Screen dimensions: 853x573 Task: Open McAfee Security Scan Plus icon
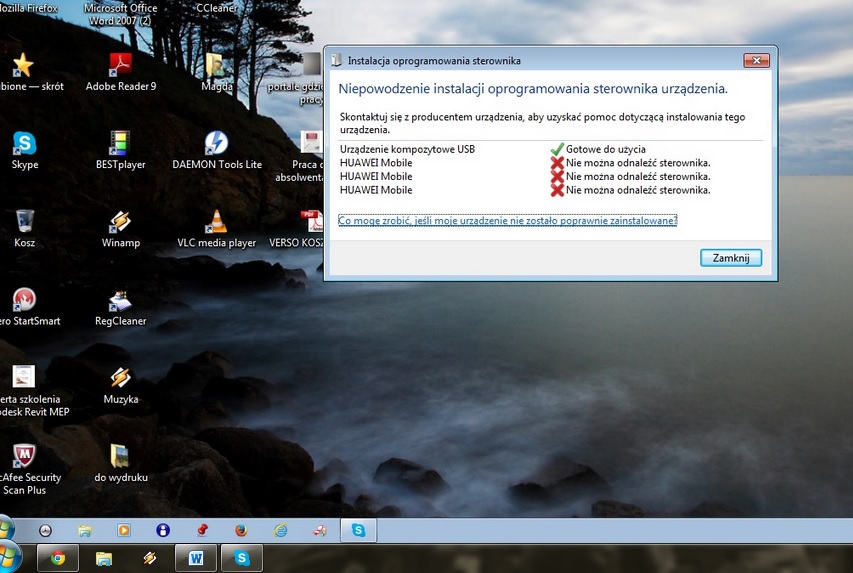[25, 457]
